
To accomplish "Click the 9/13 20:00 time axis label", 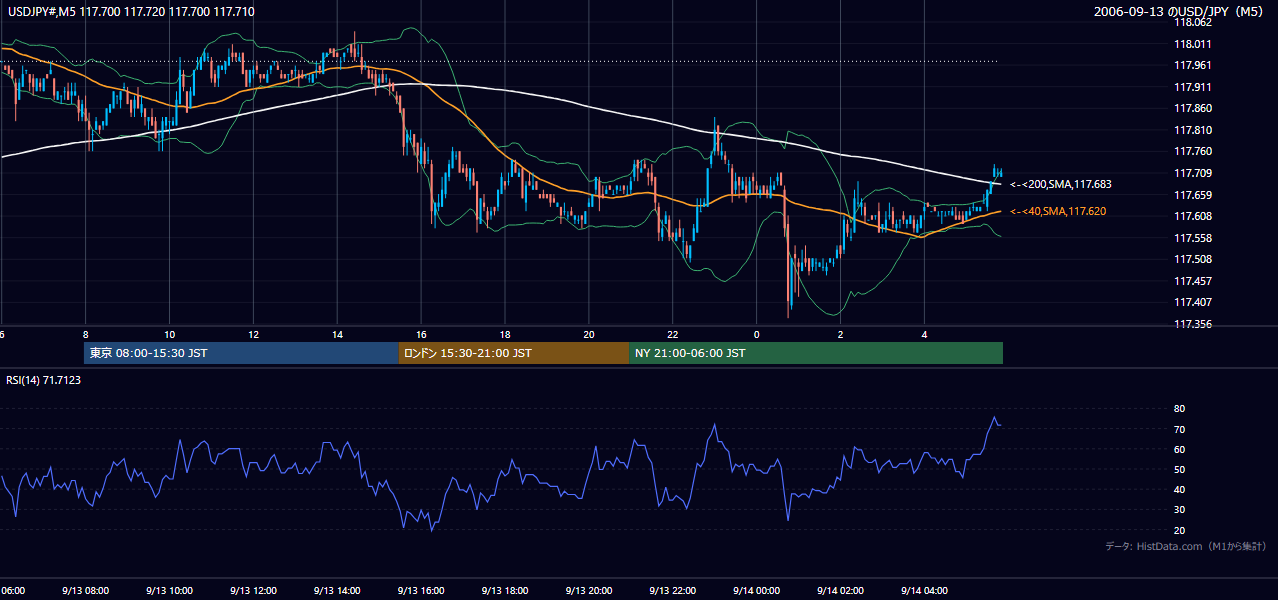I will pyautogui.click(x=590, y=590).
